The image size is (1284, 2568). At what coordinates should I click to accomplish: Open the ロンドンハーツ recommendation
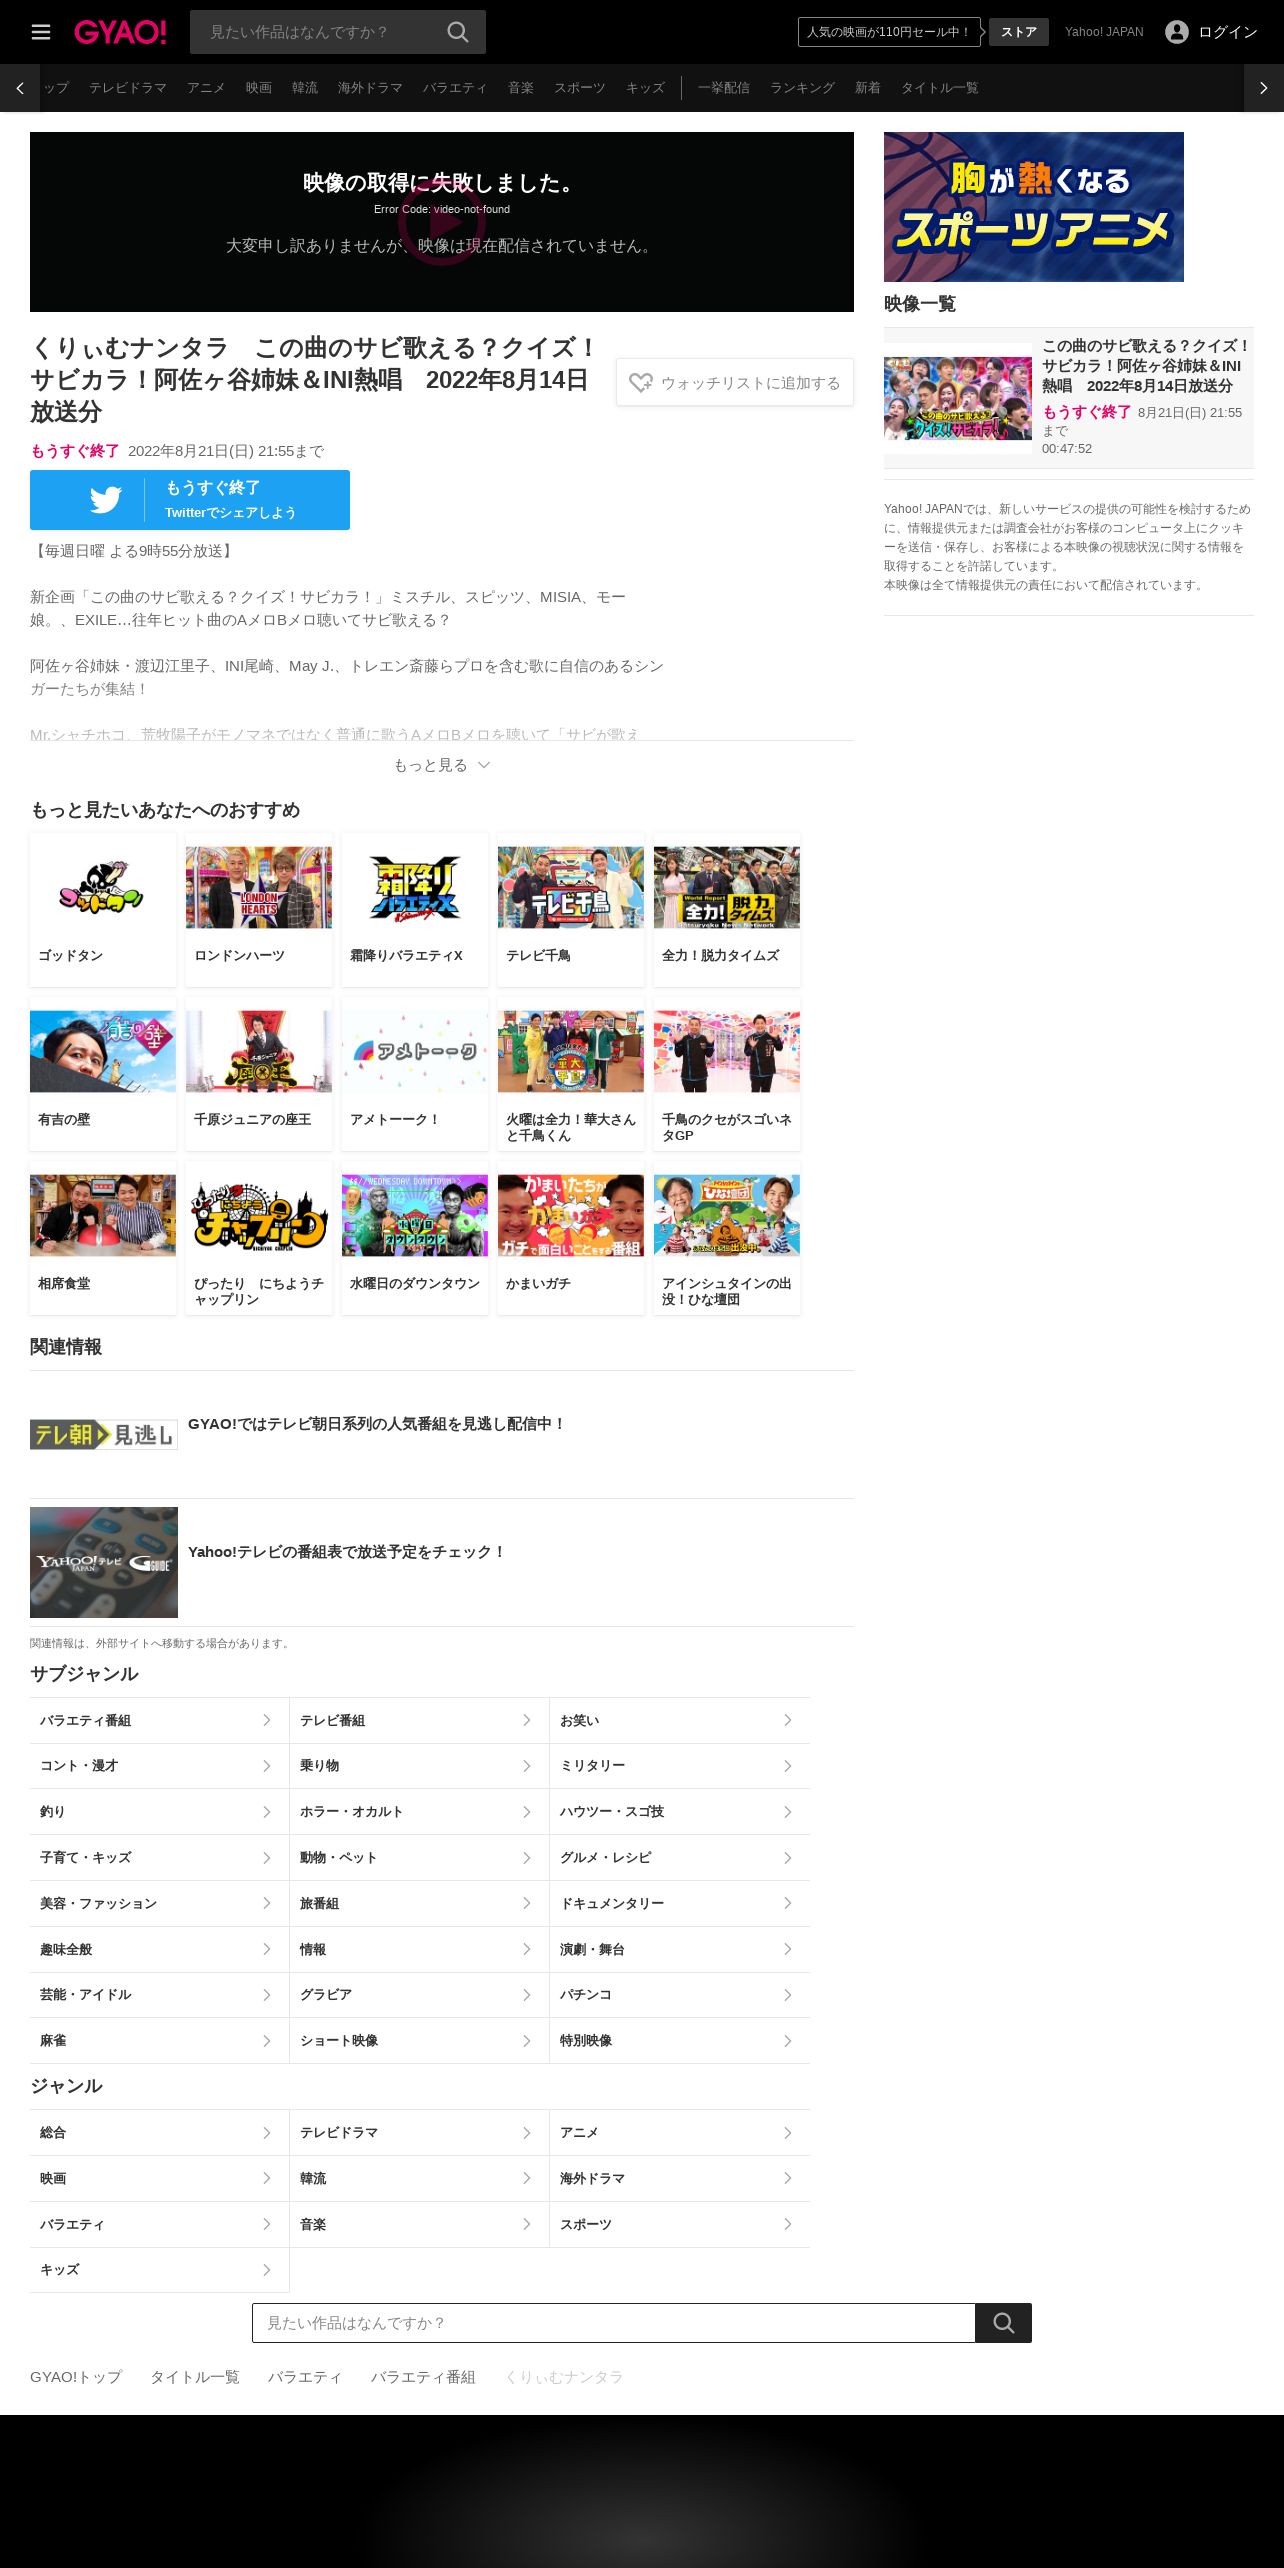coord(259,910)
